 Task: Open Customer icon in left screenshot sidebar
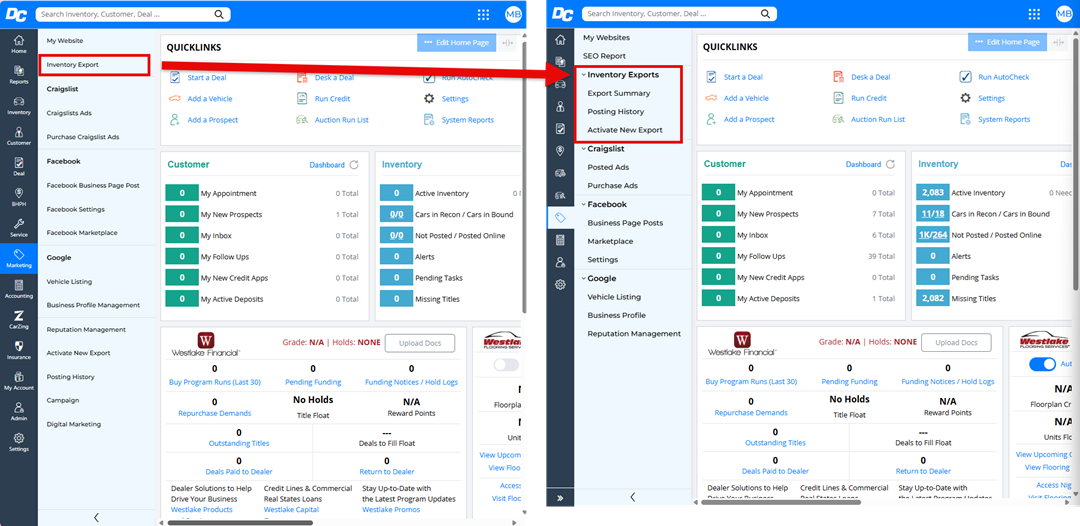(x=19, y=136)
